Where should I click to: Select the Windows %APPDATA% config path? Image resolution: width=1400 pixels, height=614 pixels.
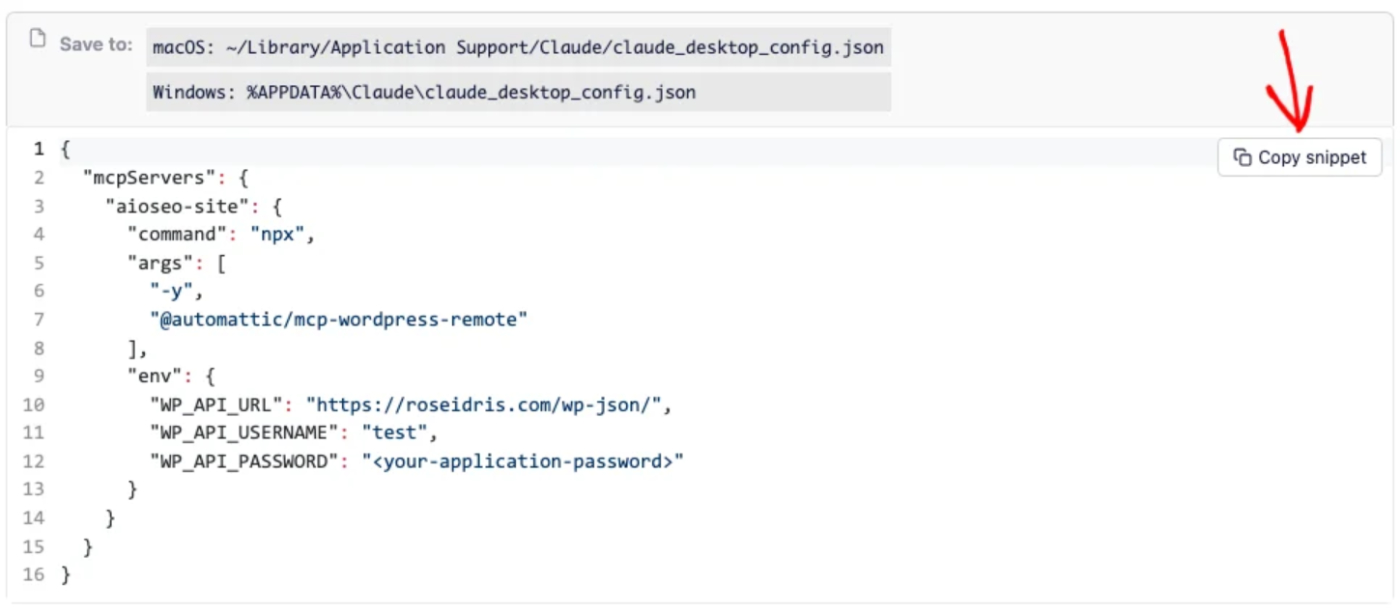pyautogui.click(x=424, y=92)
